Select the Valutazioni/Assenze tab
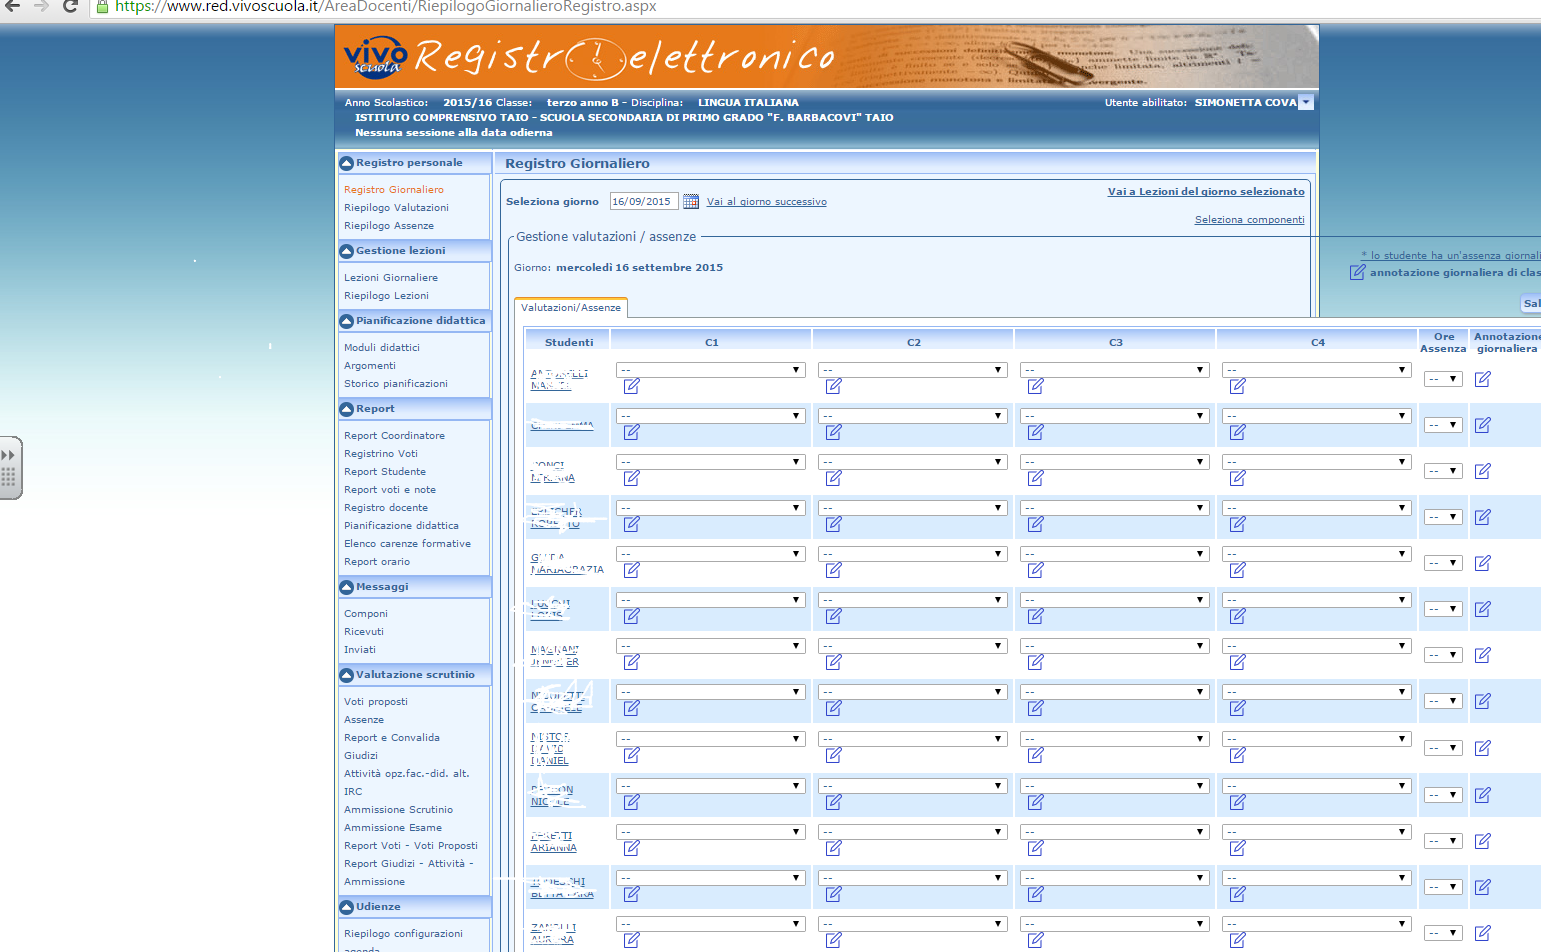This screenshot has height=952, width=1541. point(571,308)
